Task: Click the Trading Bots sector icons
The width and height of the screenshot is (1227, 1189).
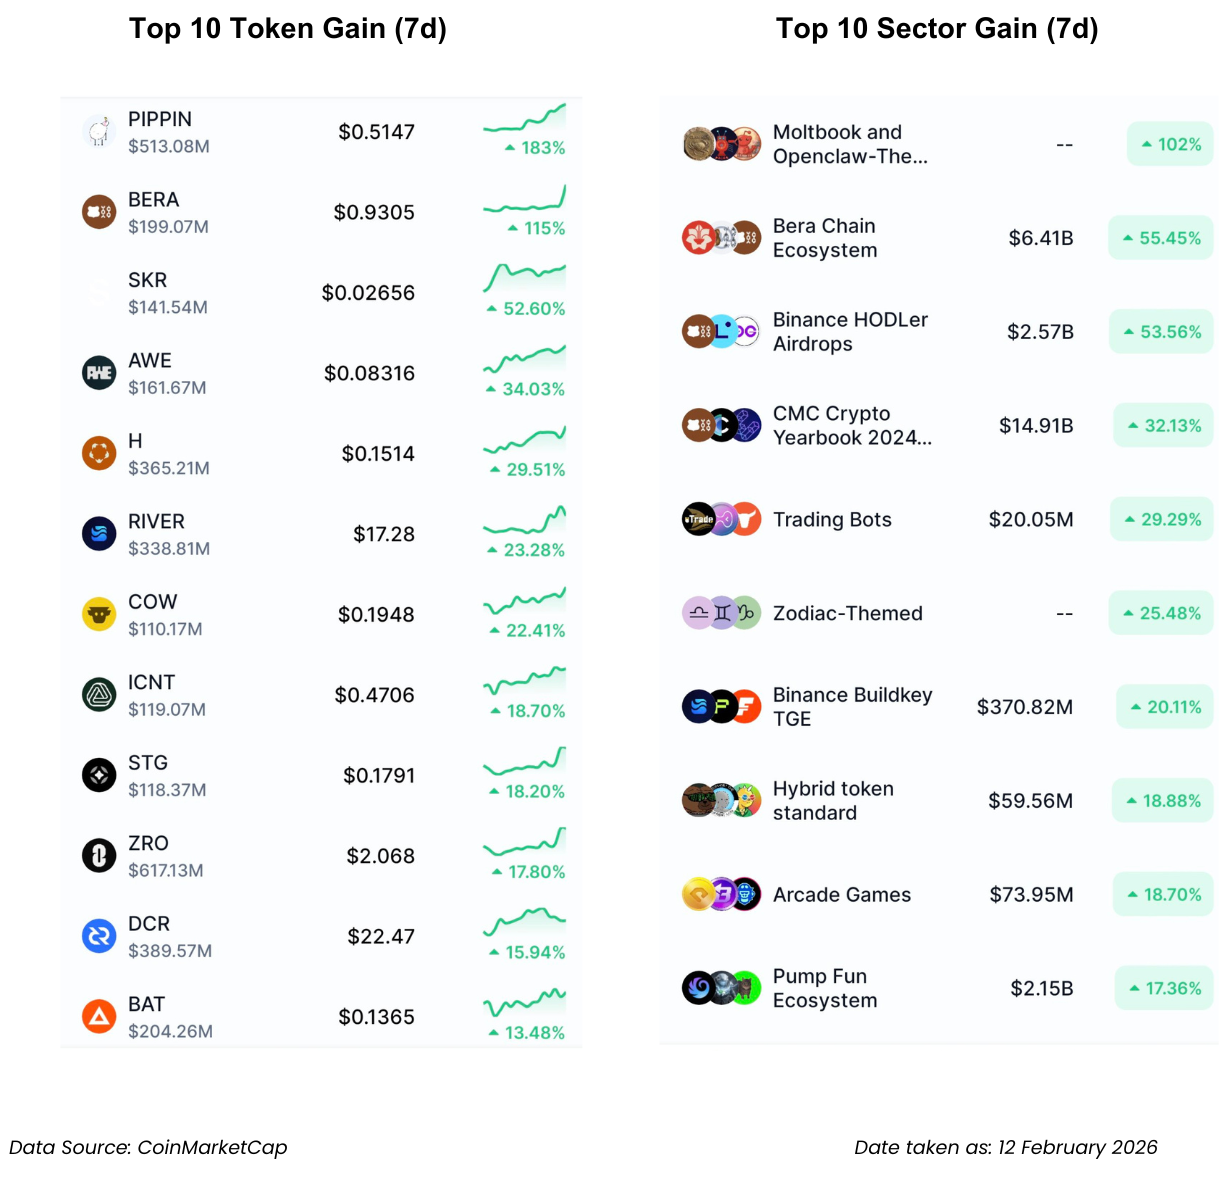Action: pos(721,520)
